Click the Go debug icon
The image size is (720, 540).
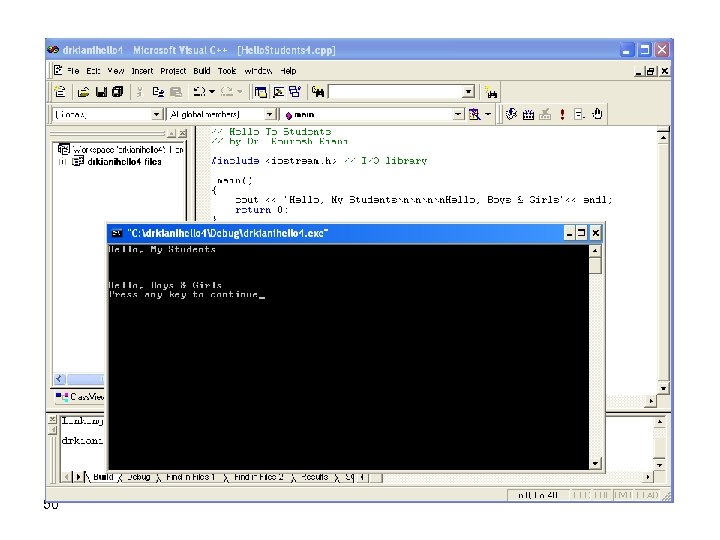pos(579,114)
